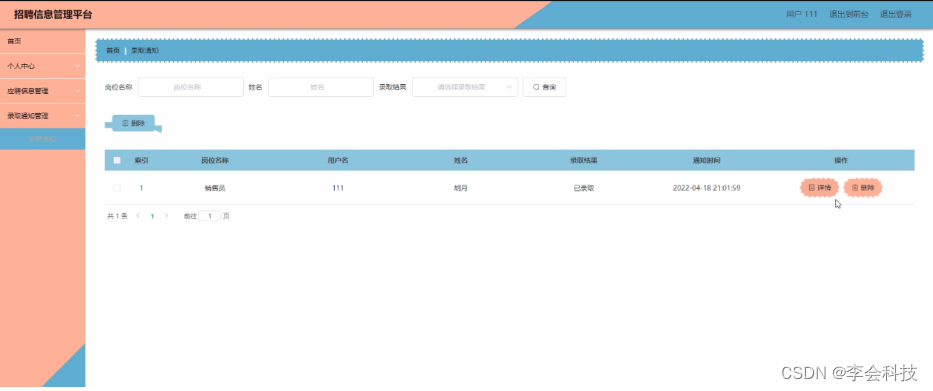Click the 岗位名称 column header

(x=215, y=160)
